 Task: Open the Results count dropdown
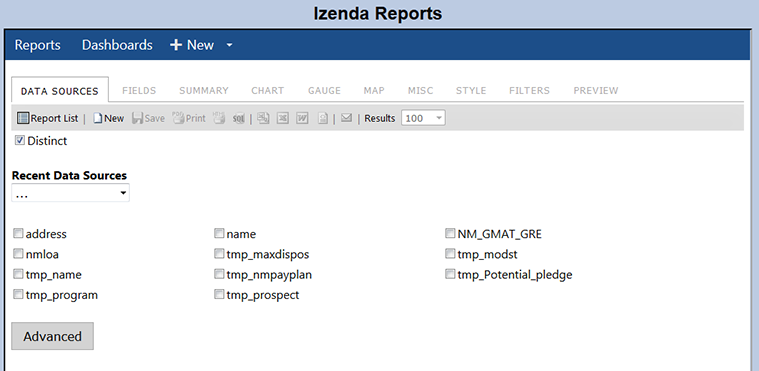[x=423, y=118]
